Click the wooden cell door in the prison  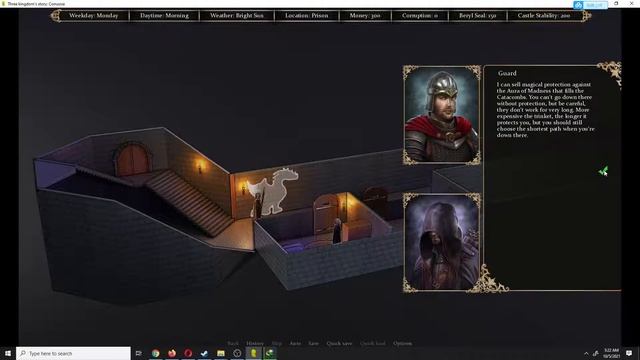click(x=325, y=214)
